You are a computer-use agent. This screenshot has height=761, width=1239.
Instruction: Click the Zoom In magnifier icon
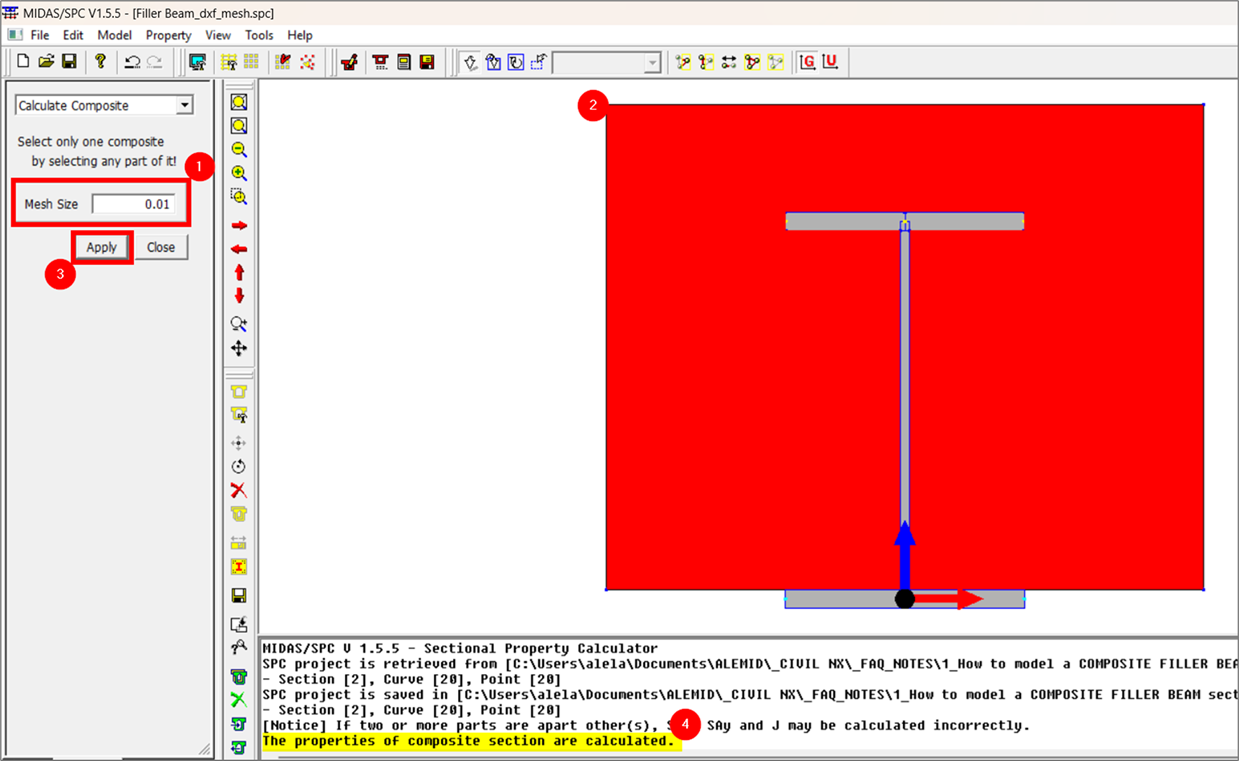pos(239,173)
